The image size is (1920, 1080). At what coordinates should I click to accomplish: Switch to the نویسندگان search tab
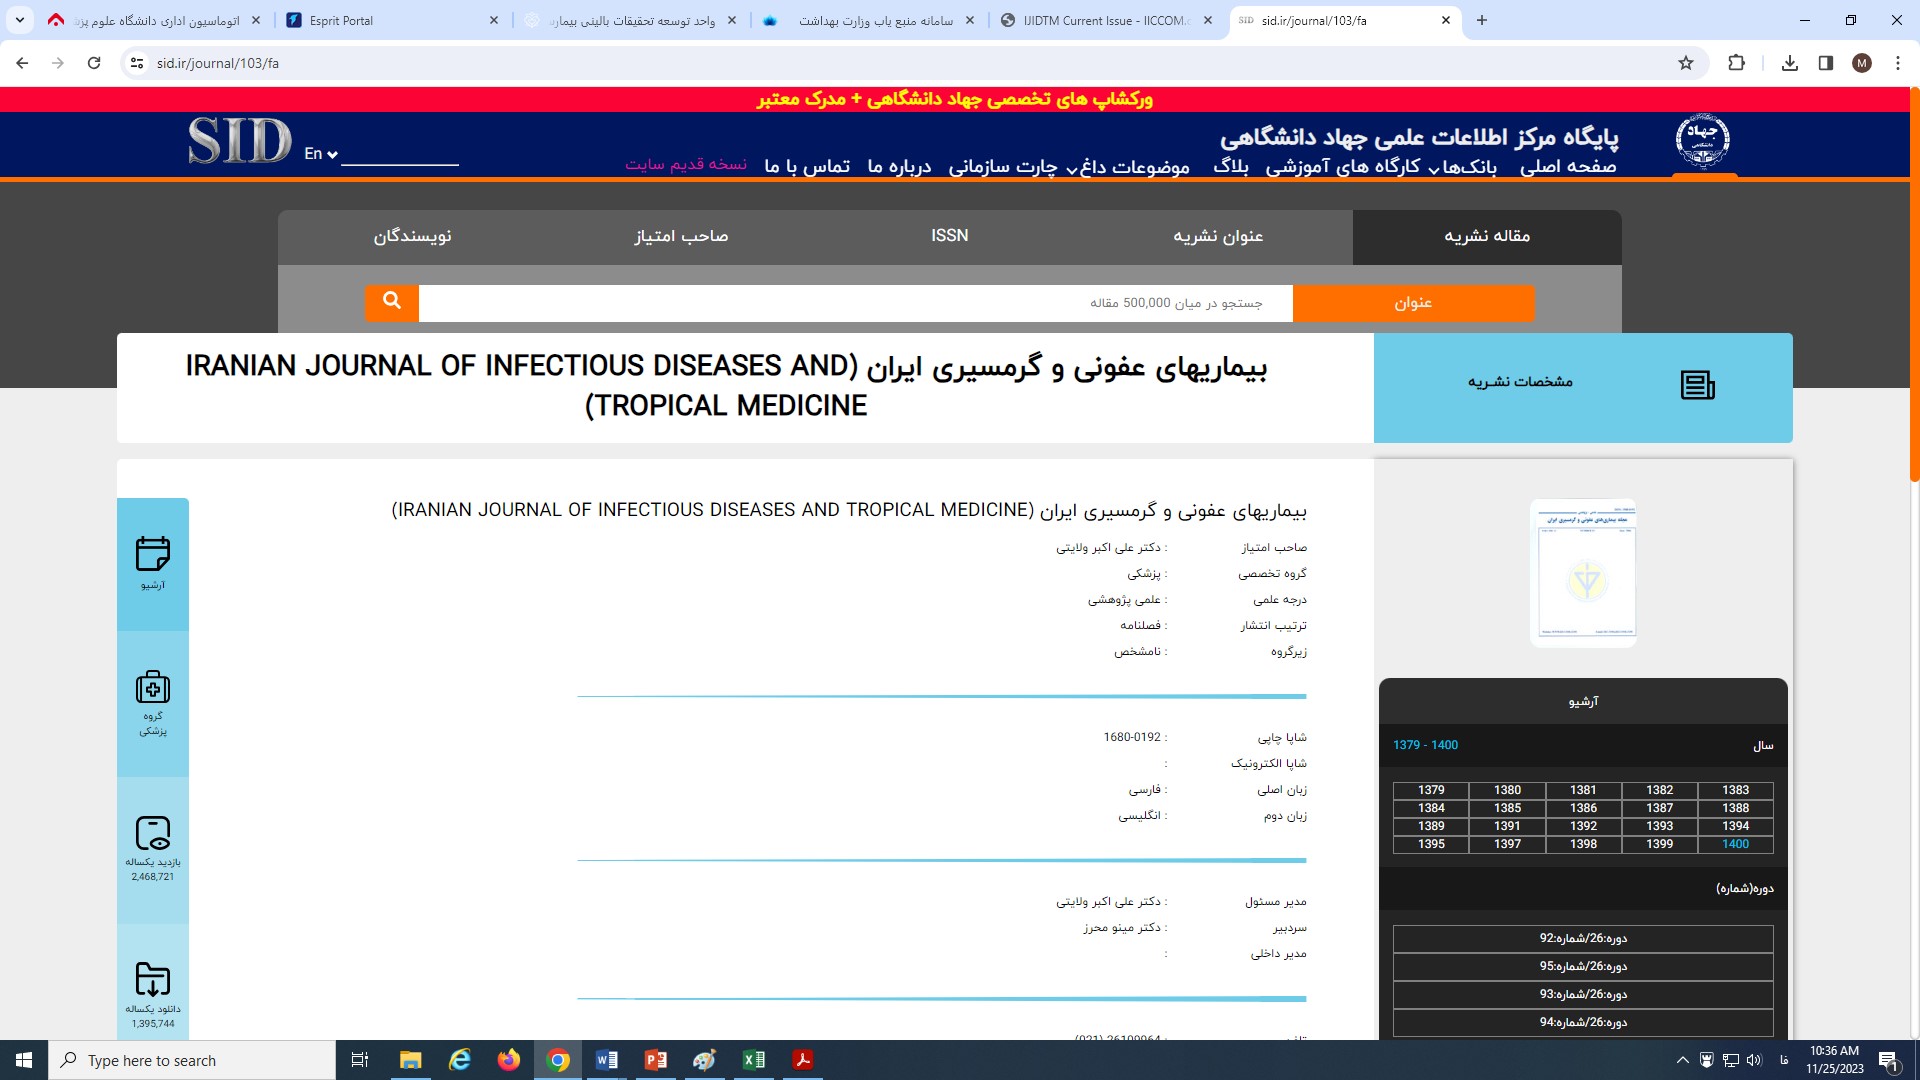412,236
